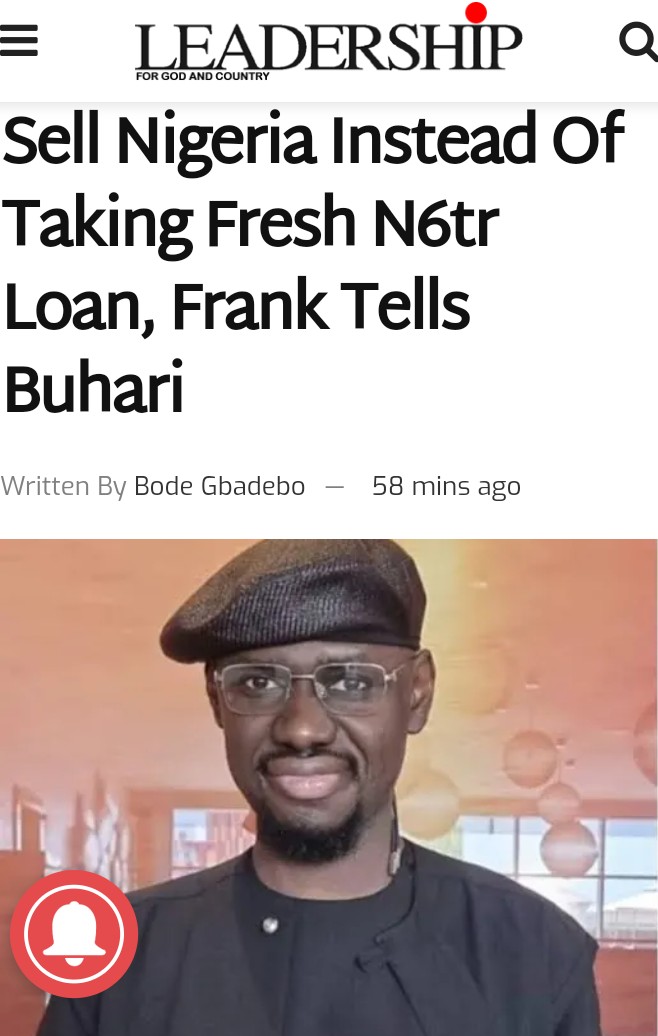658x1036 pixels.
Task: Click the red dot atop the Leadership logo
Action: pos(476,12)
